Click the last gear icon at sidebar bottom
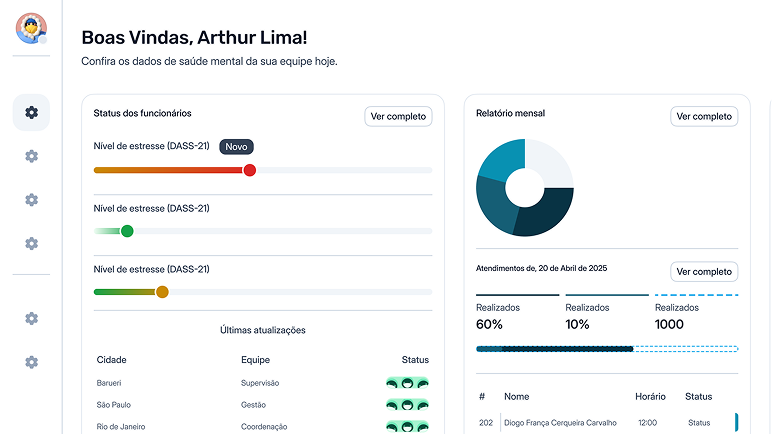772x434 pixels. click(32, 362)
